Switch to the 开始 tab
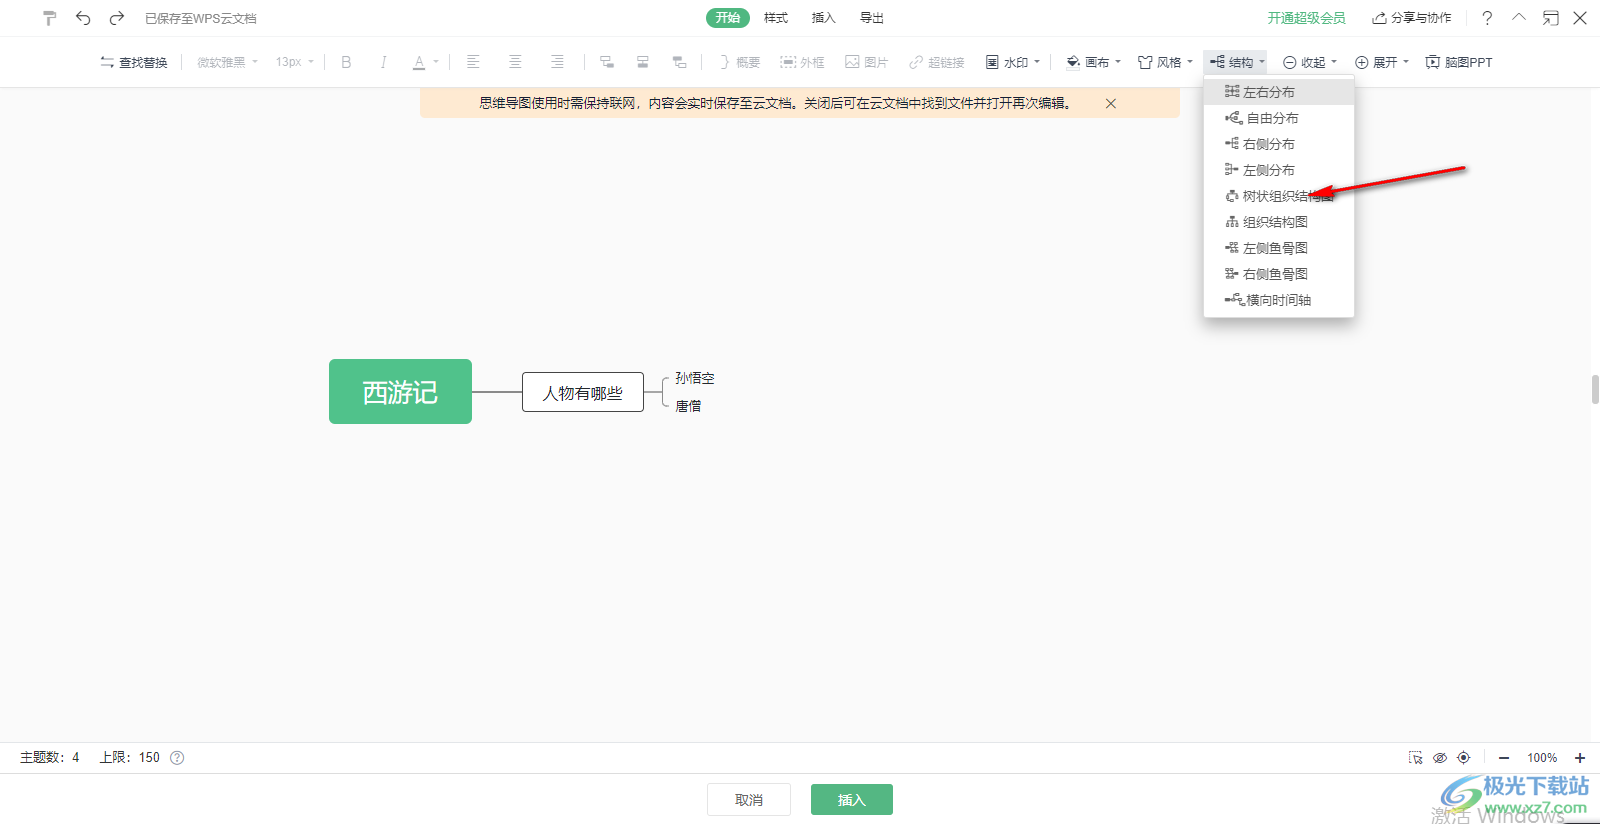This screenshot has height=824, width=1600. click(728, 18)
